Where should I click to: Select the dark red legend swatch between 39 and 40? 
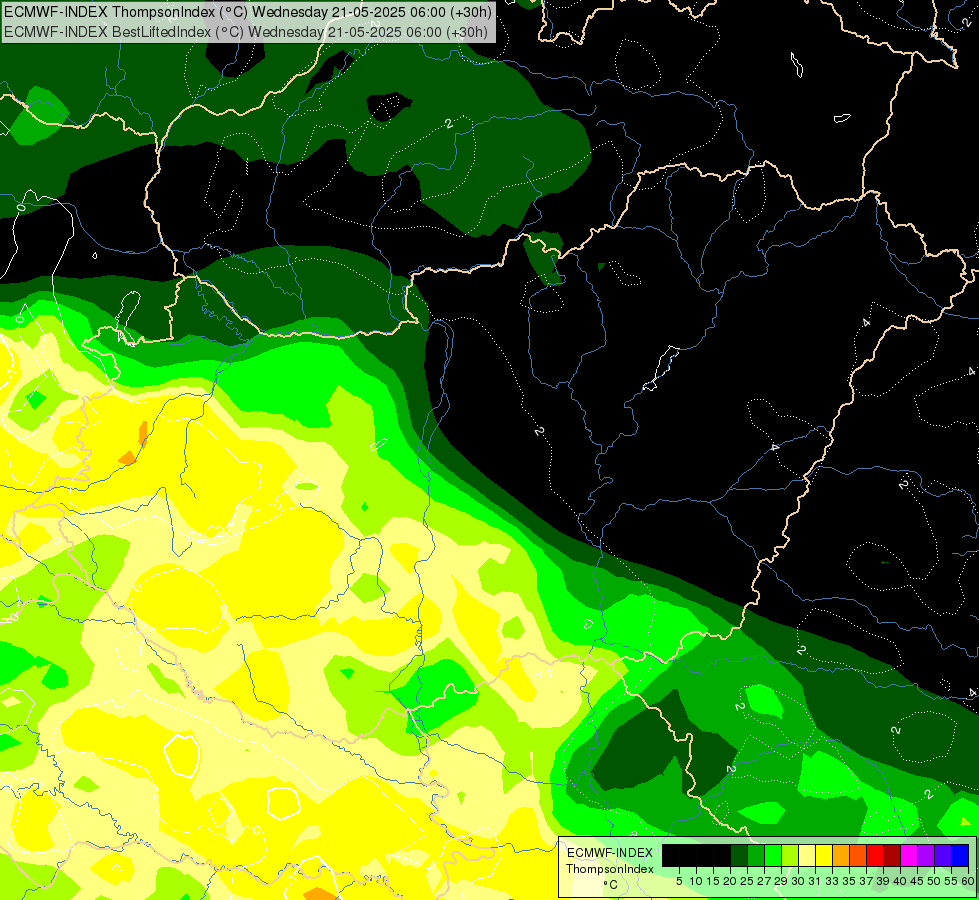click(892, 855)
